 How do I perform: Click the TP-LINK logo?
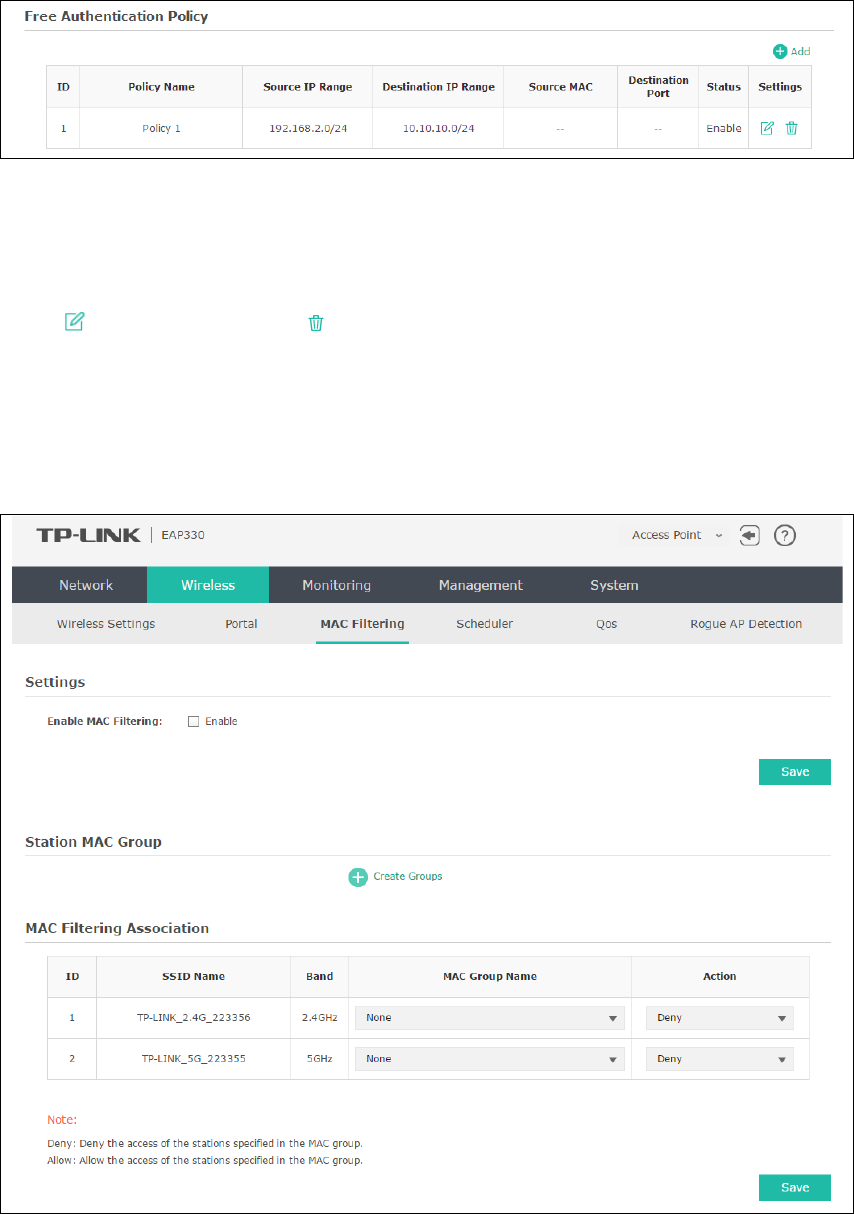tap(88, 534)
